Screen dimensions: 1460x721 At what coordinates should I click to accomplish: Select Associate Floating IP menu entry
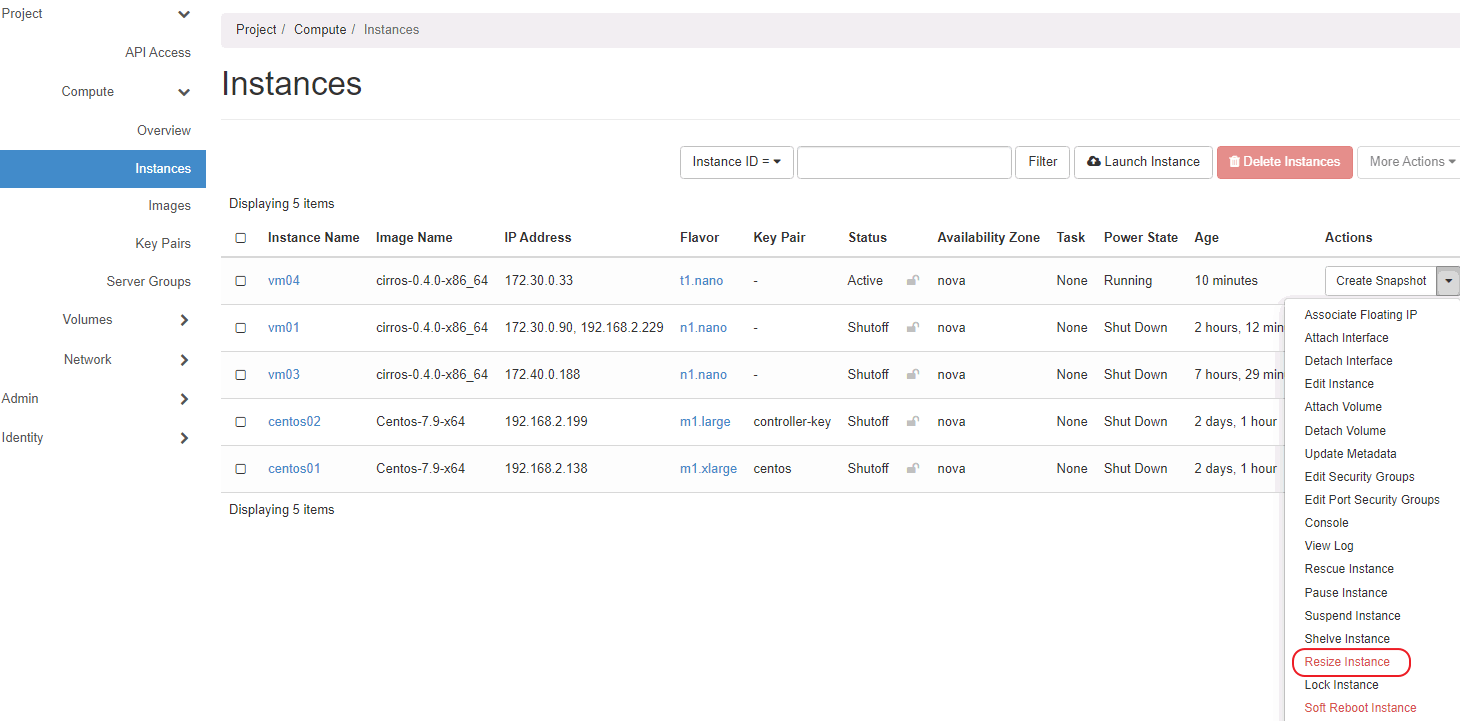click(x=1360, y=315)
